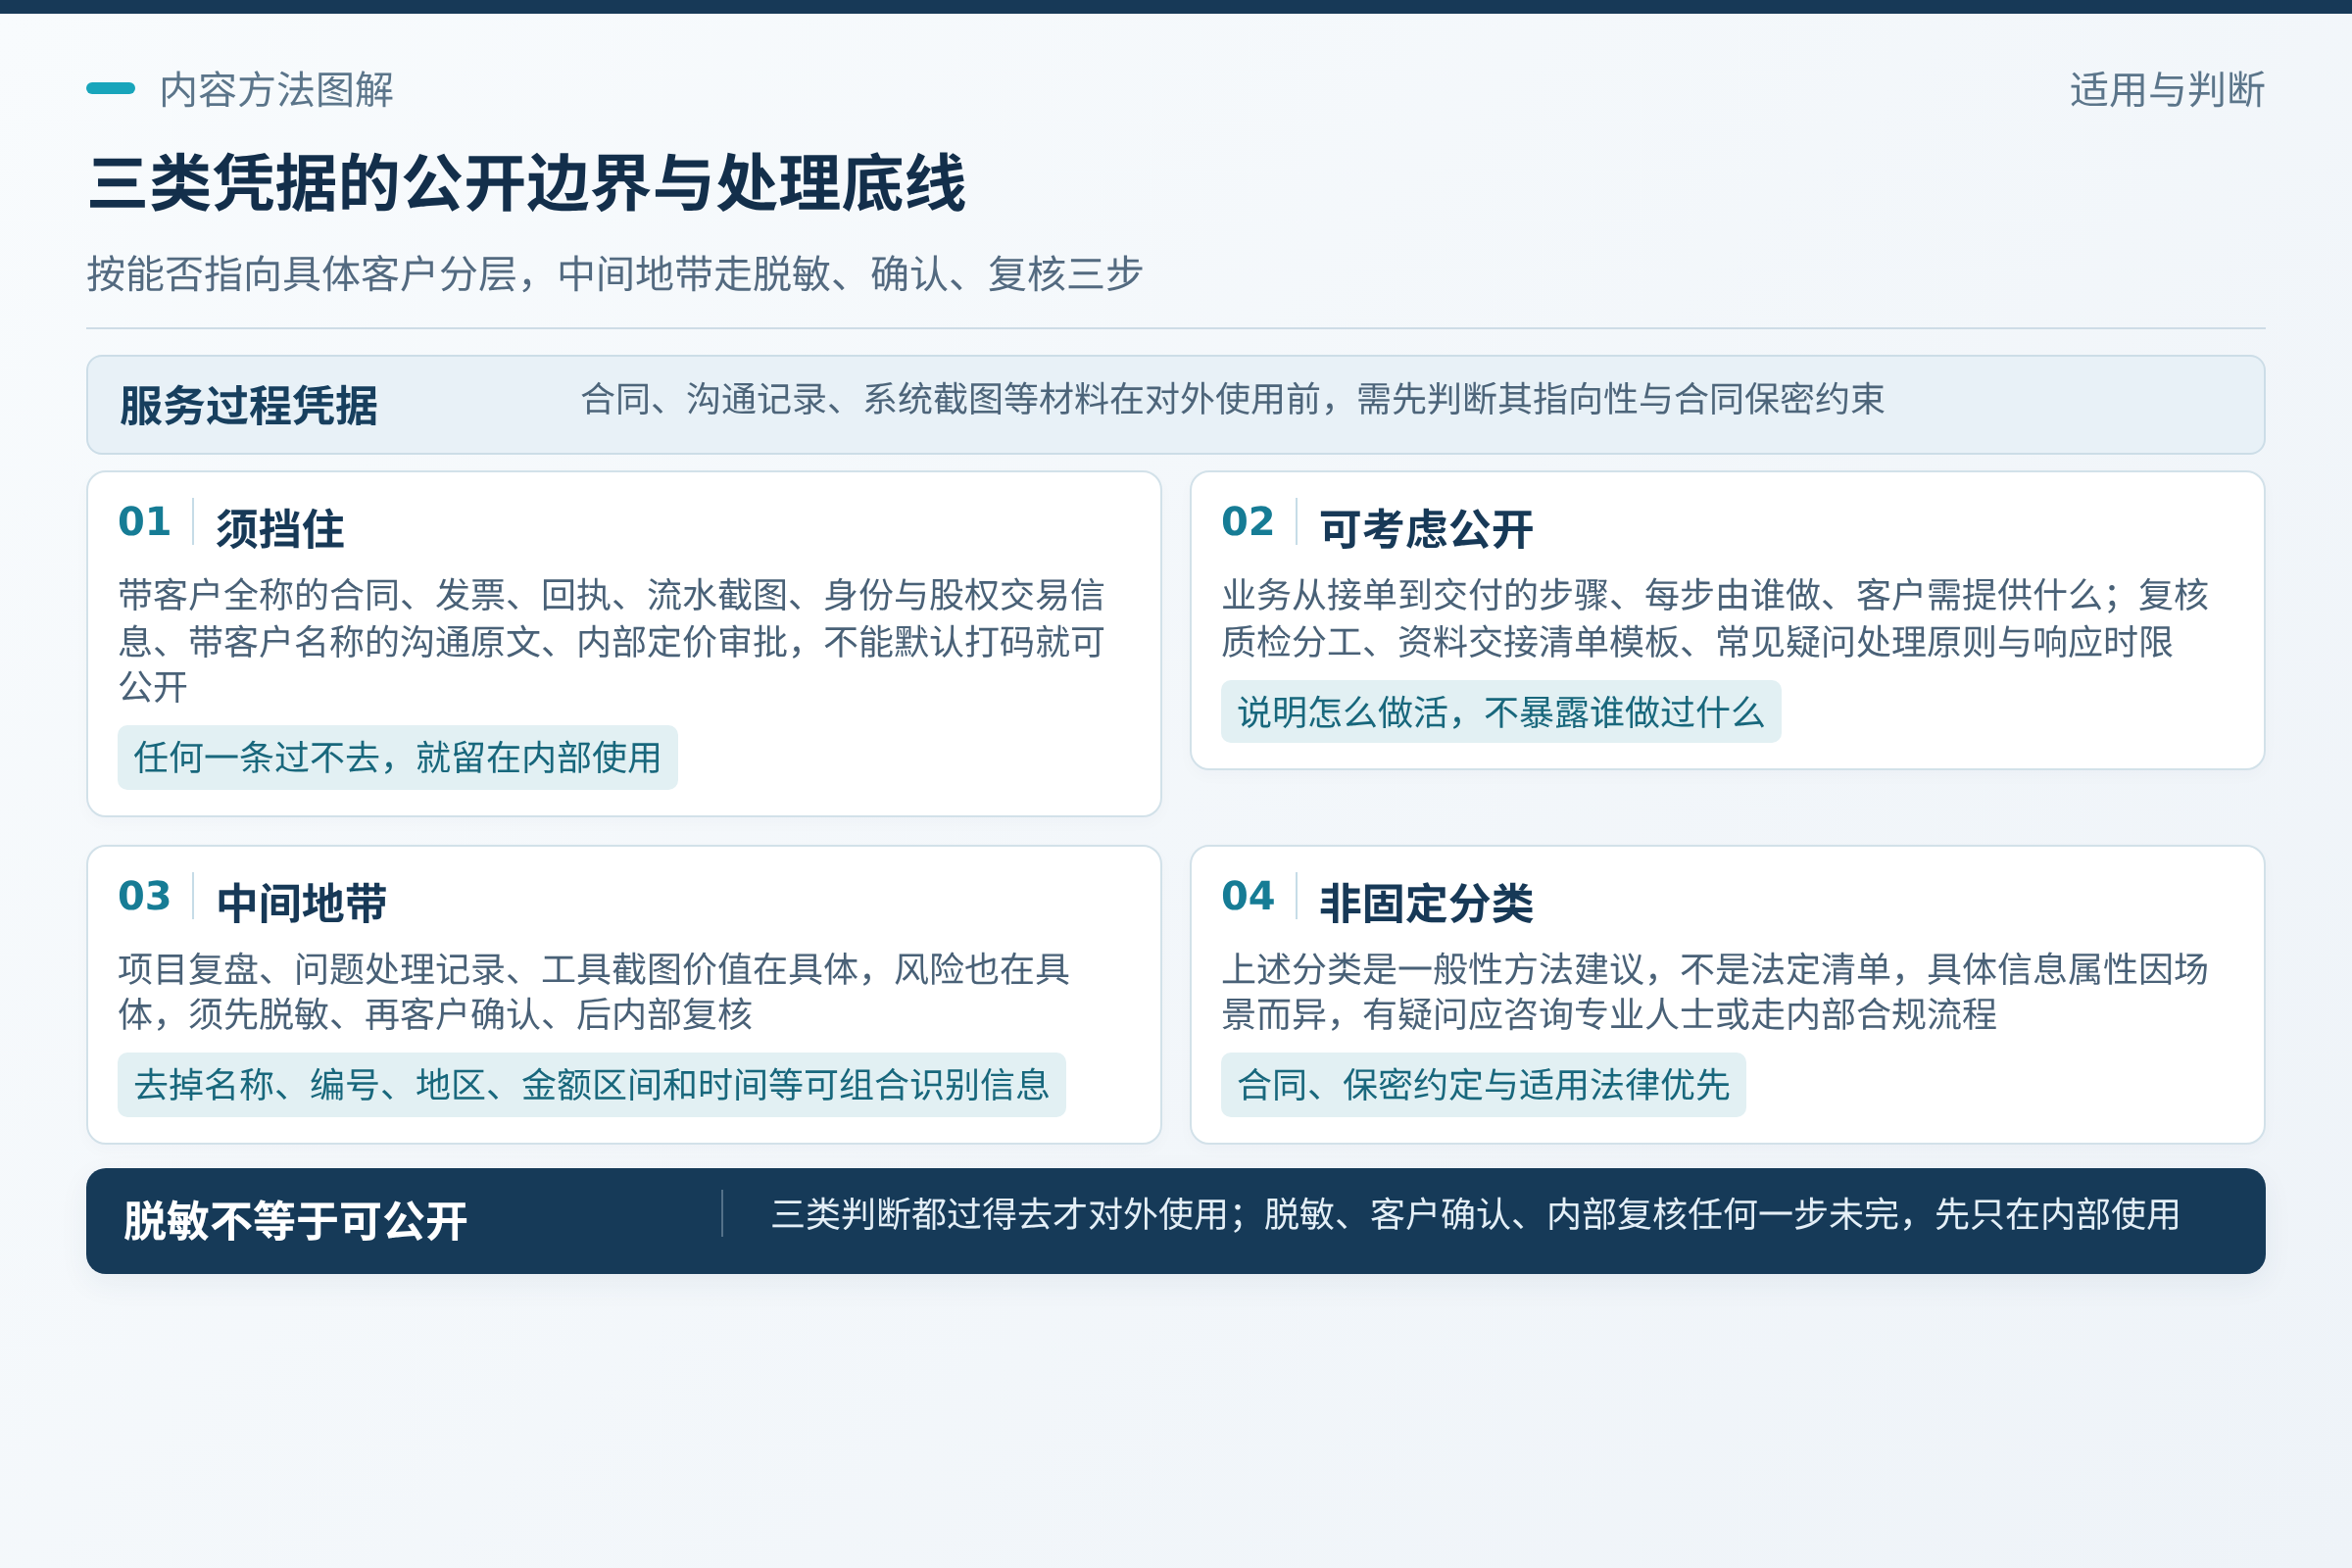Click the tag beginning 去掉名称、编号、地区
The image size is (2352, 1568).
tap(592, 1085)
